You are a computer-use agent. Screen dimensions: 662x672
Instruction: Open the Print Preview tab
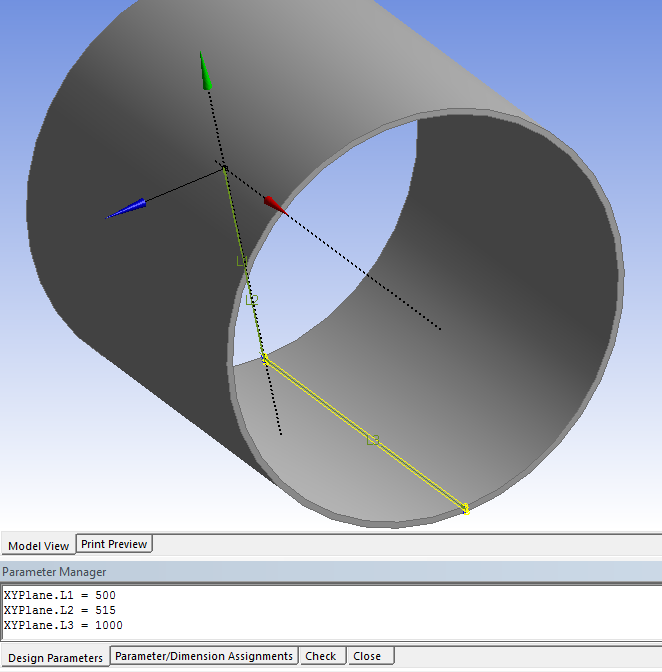(x=114, y=544)
